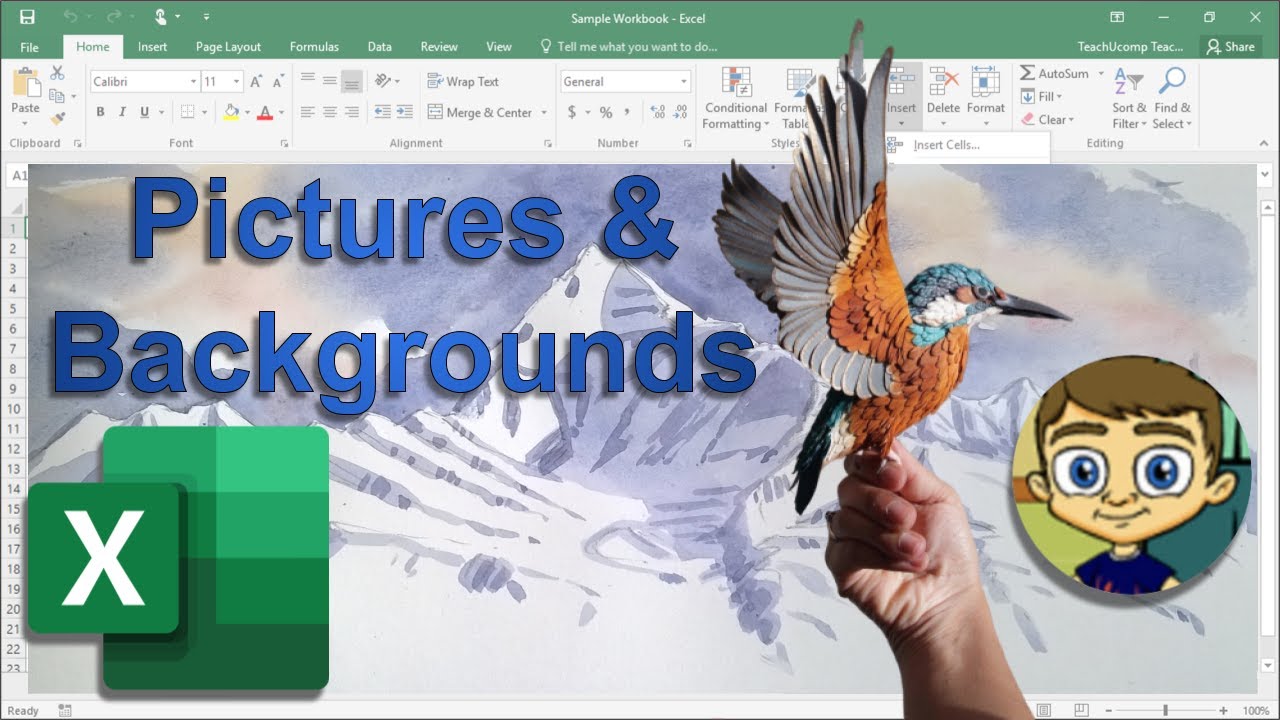
Task: Switch to the Insert ribbon tab
Action: point(152,47)
